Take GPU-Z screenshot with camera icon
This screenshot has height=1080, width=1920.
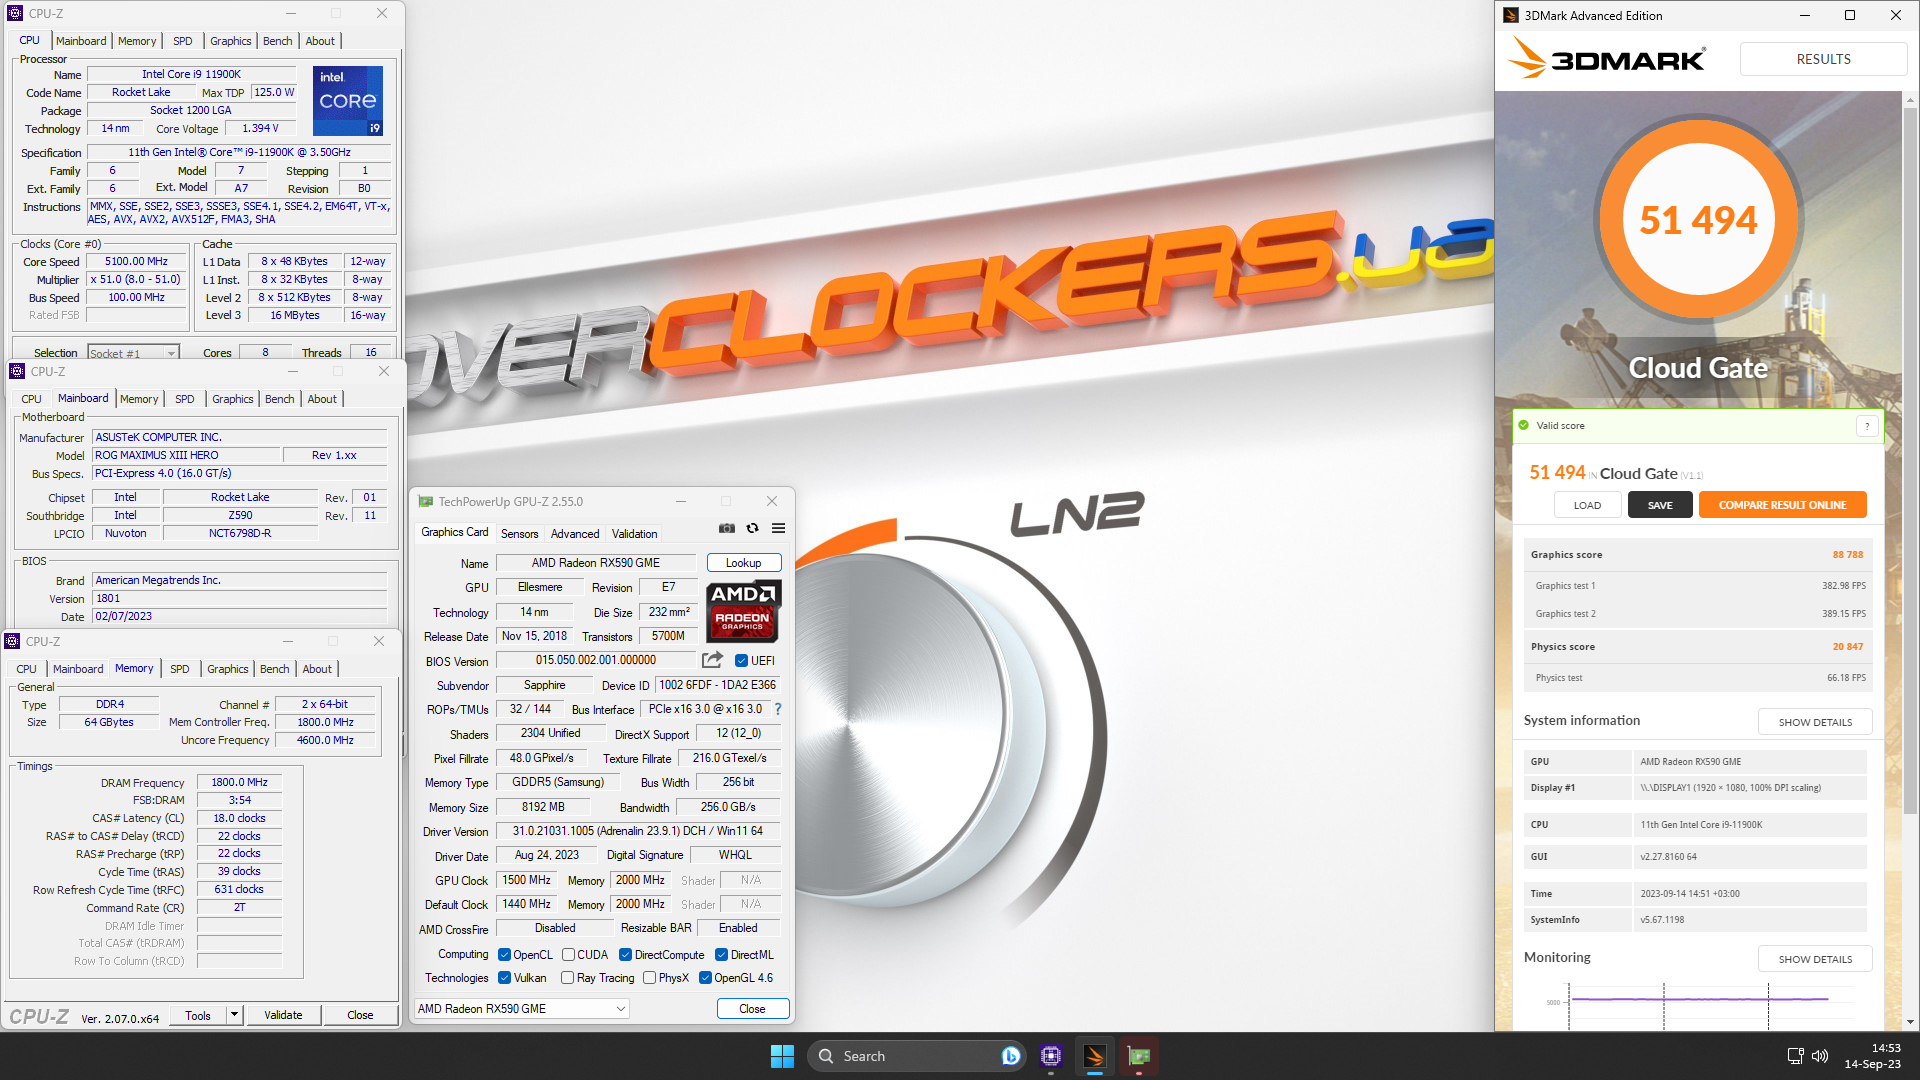pos(727,528)
